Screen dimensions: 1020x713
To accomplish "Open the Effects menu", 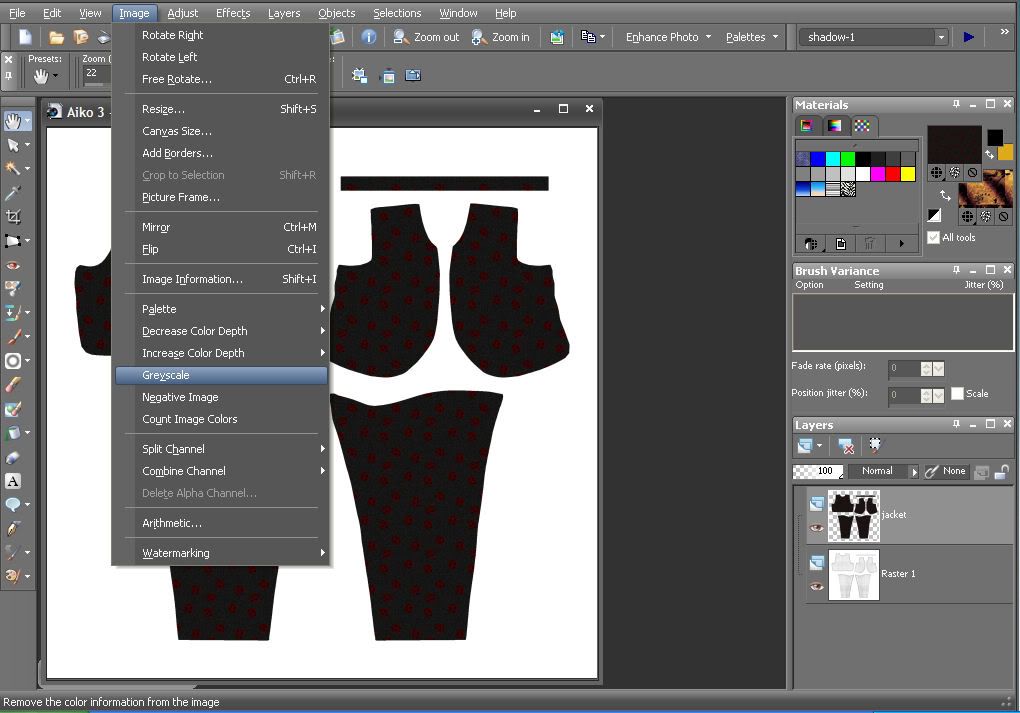I will (x=233, y=13).
